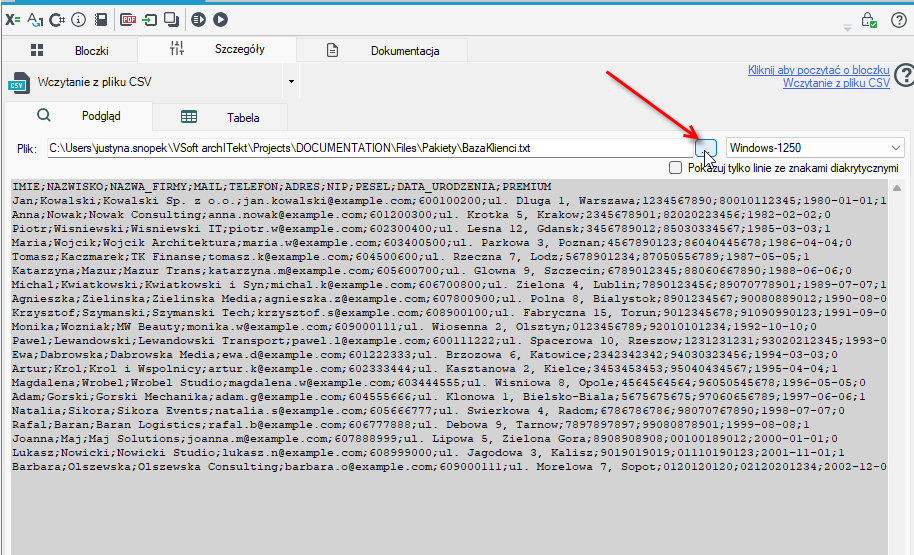Click the preview line starting with Piotr;Wisniewski
Screen dimensions: 914x555
[x=421, y=229]
